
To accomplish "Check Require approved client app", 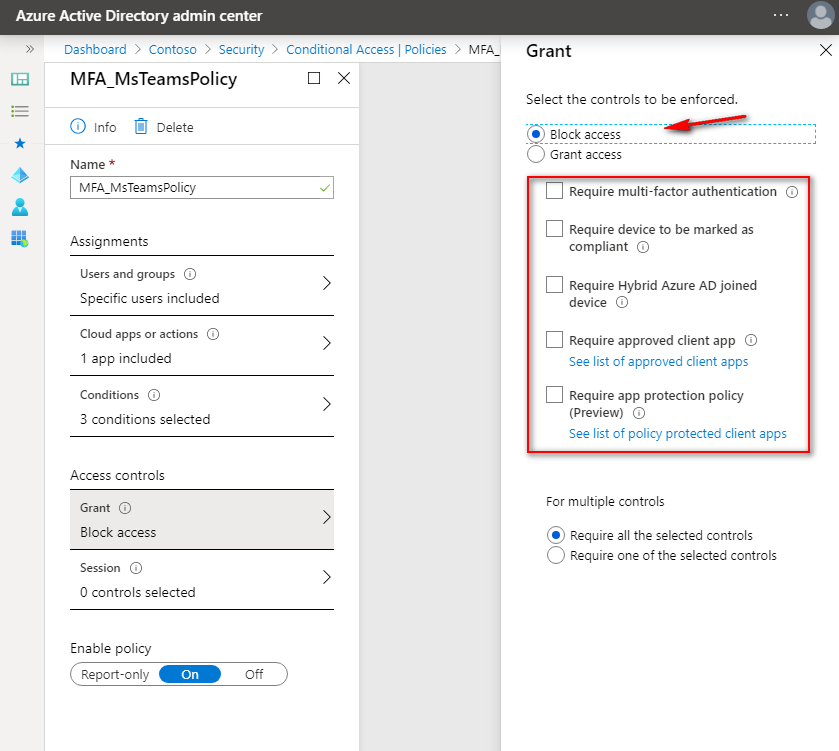I will pyautogui.click(x=554, y=340).
